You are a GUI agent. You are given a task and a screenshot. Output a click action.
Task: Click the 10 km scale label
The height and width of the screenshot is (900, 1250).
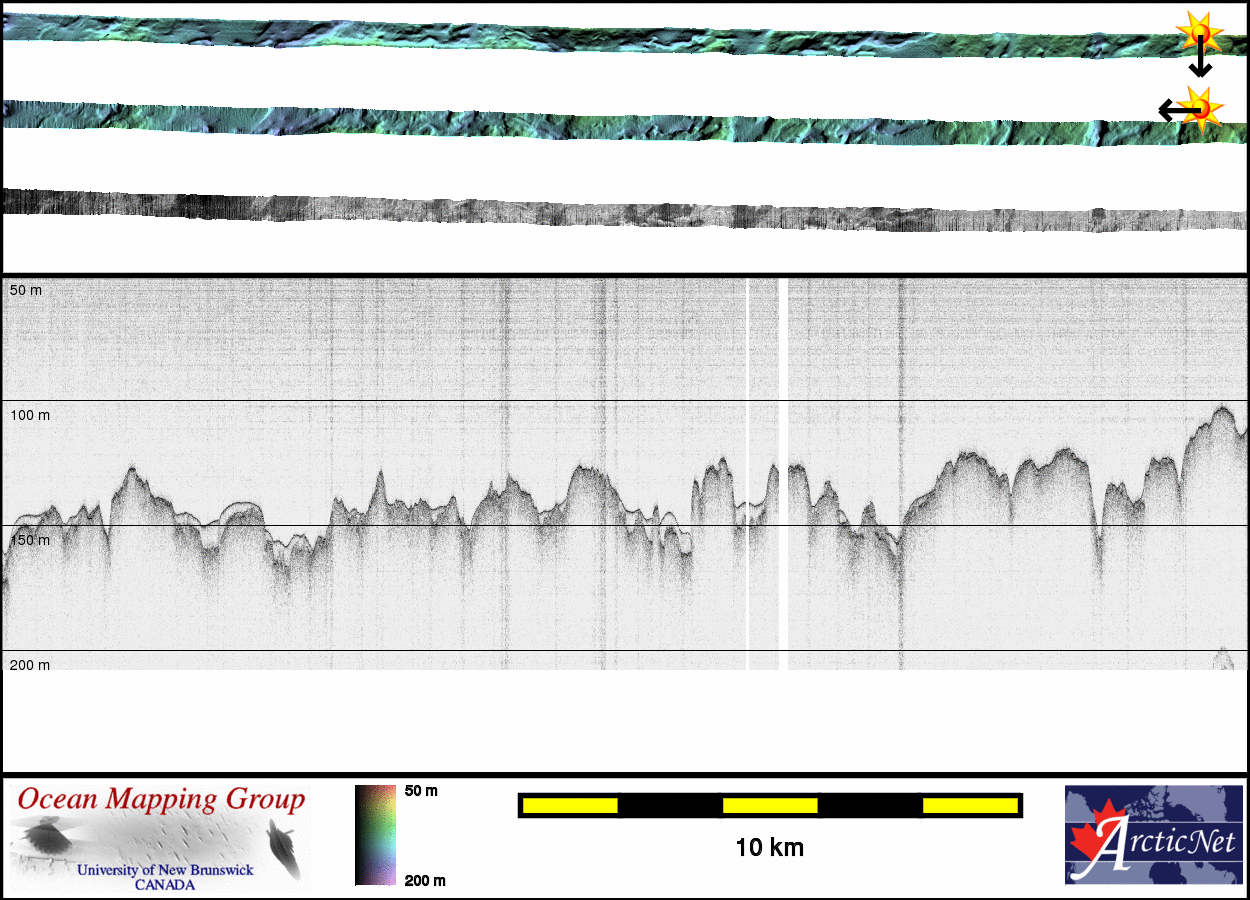pyautogui.click(x=769, y=848)
